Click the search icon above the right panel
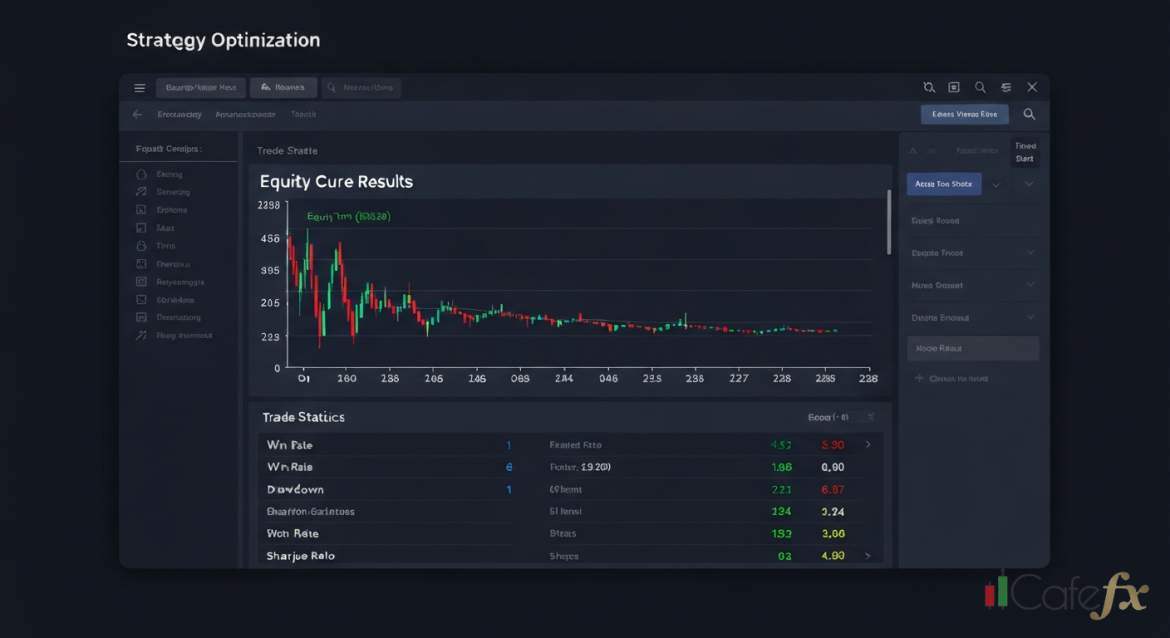The height and width of the screenshot is (638, 1170). pyautogui.click(x=1029, y=114)
